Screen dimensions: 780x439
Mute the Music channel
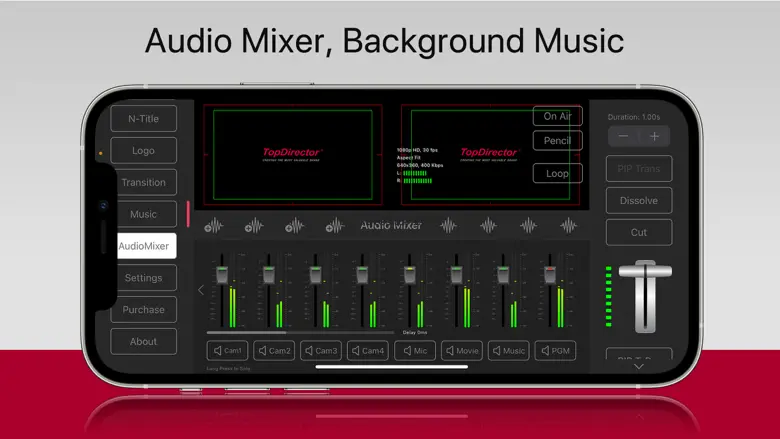click(508, 351)
